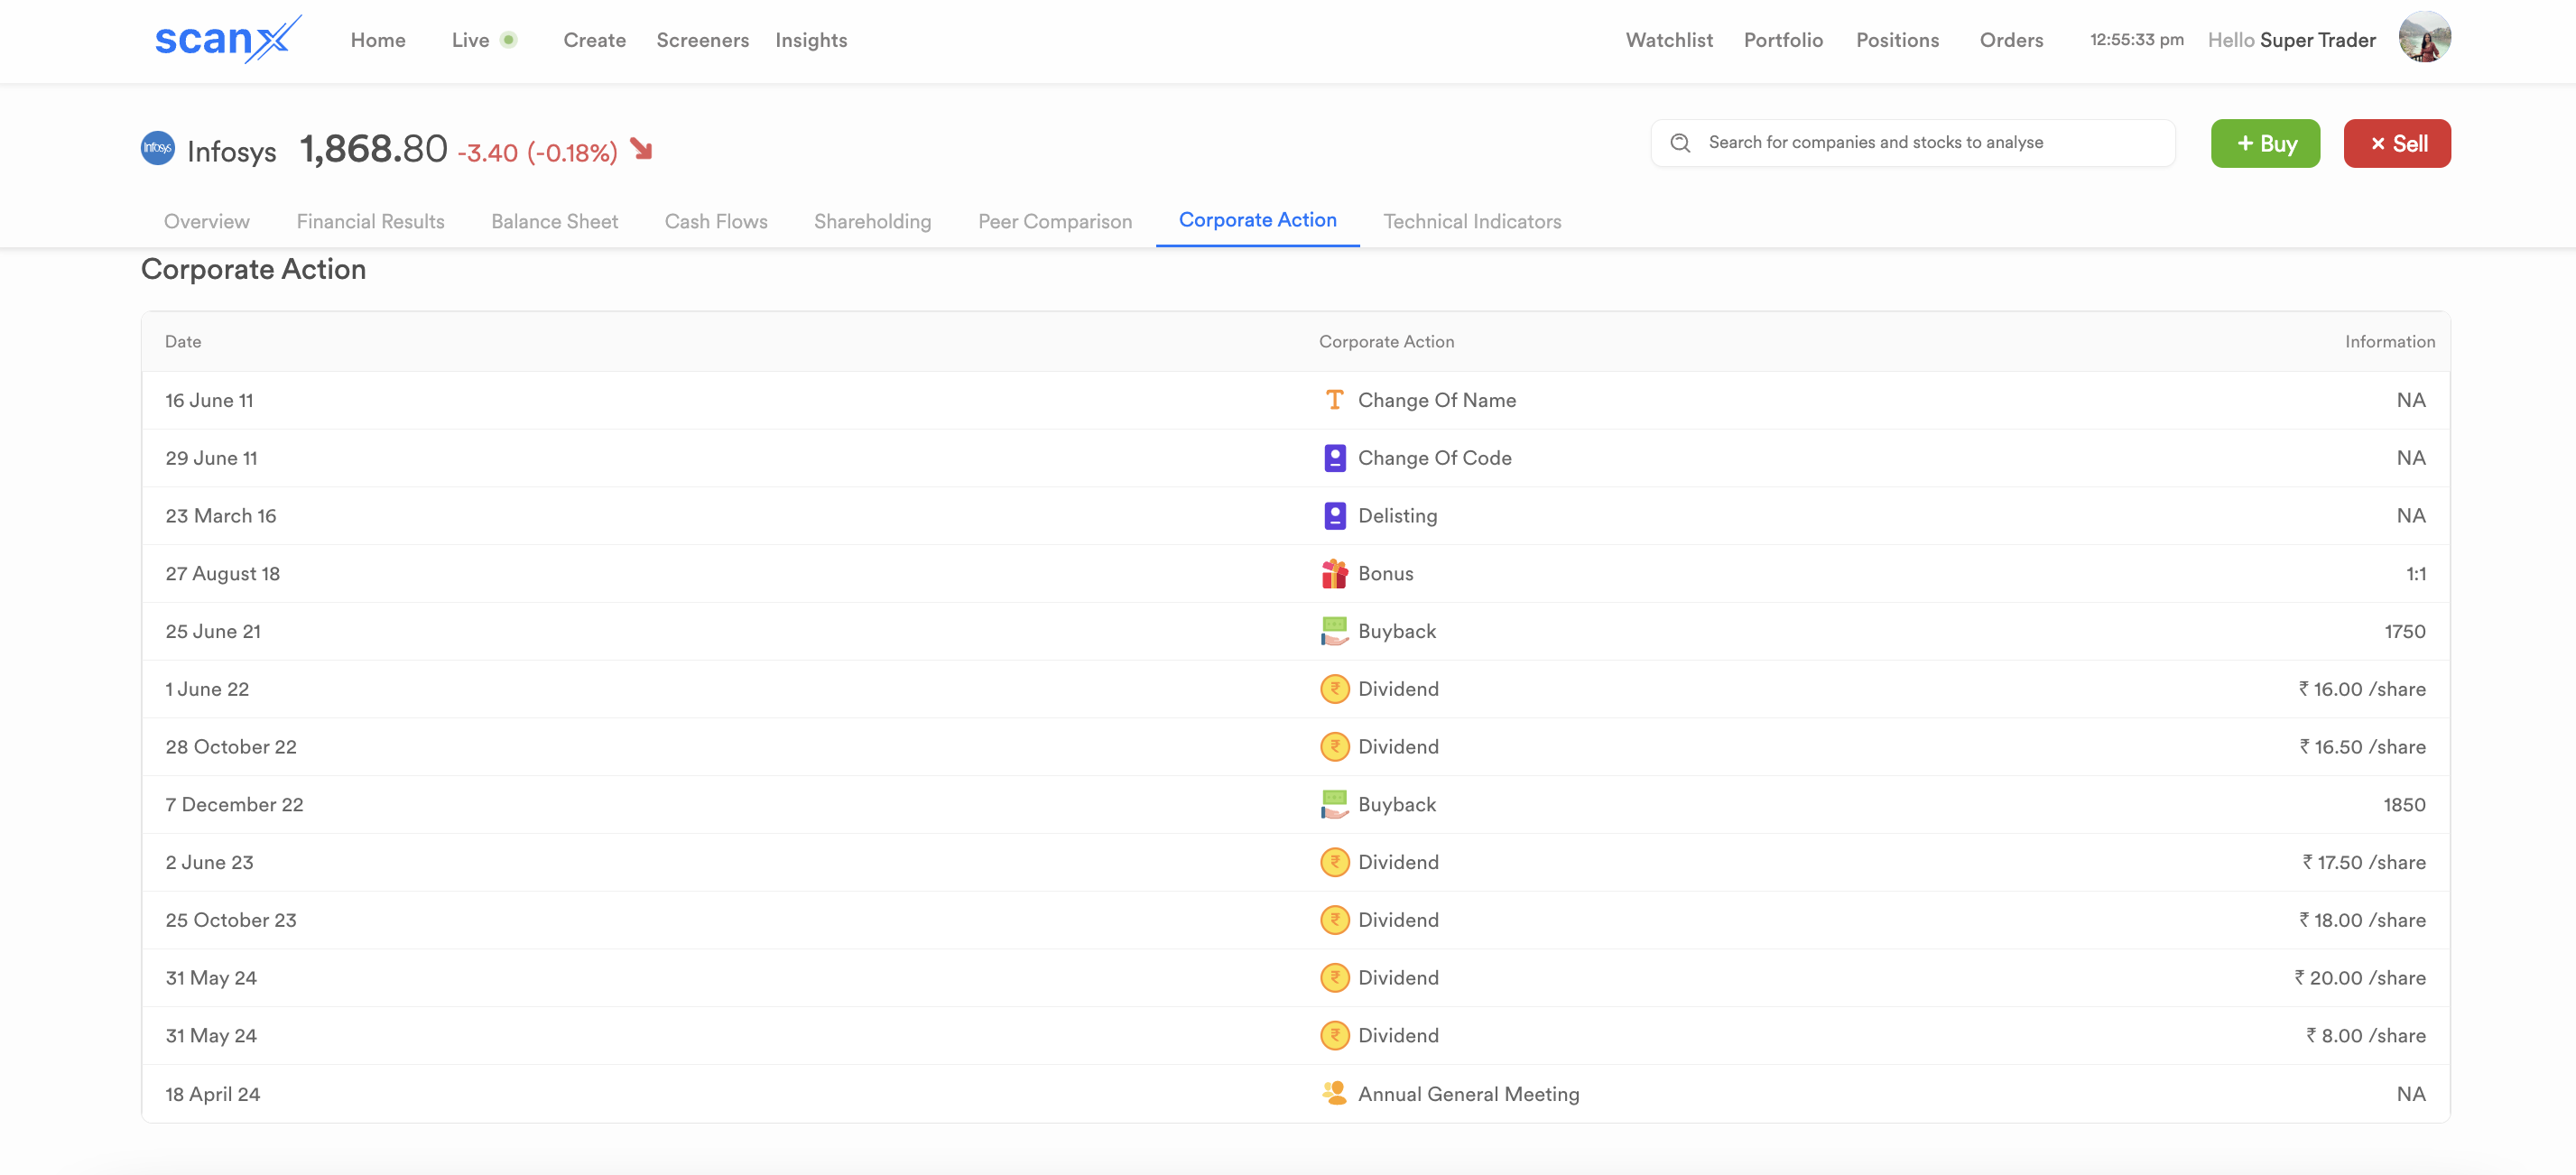This screenshot has height=1175, width=2576.
Task: Click the Information column header
Action: click(2390, 342)
